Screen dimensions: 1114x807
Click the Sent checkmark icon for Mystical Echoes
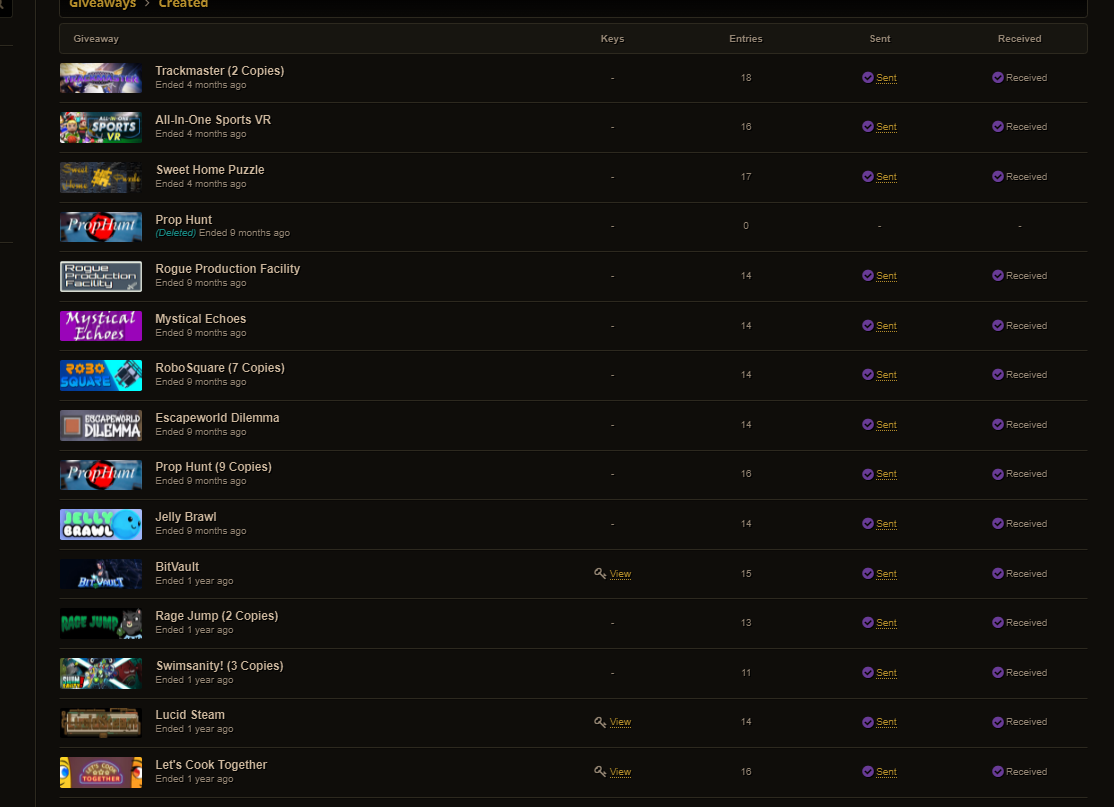point(867,325)
